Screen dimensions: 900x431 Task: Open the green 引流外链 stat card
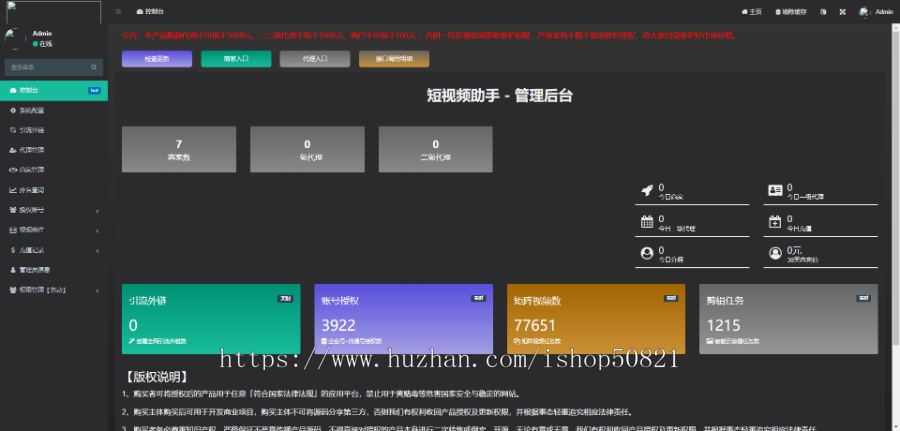tap(211, 319)
